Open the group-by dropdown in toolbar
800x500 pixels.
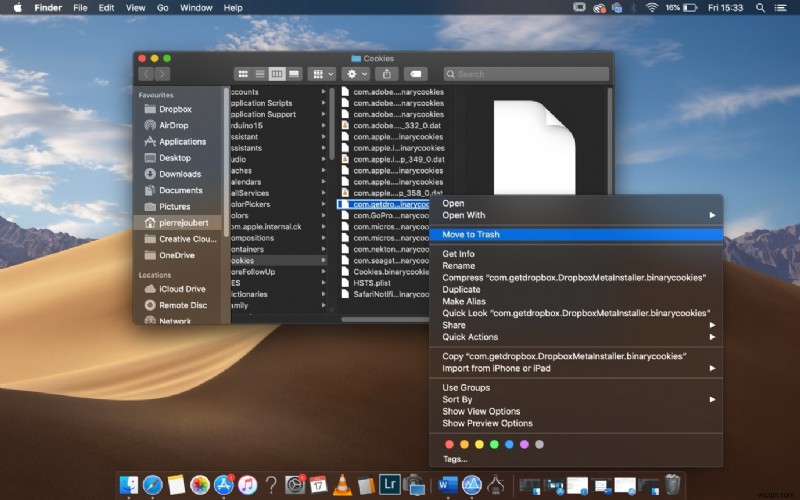pyautogui.click(x=321, y=74)
